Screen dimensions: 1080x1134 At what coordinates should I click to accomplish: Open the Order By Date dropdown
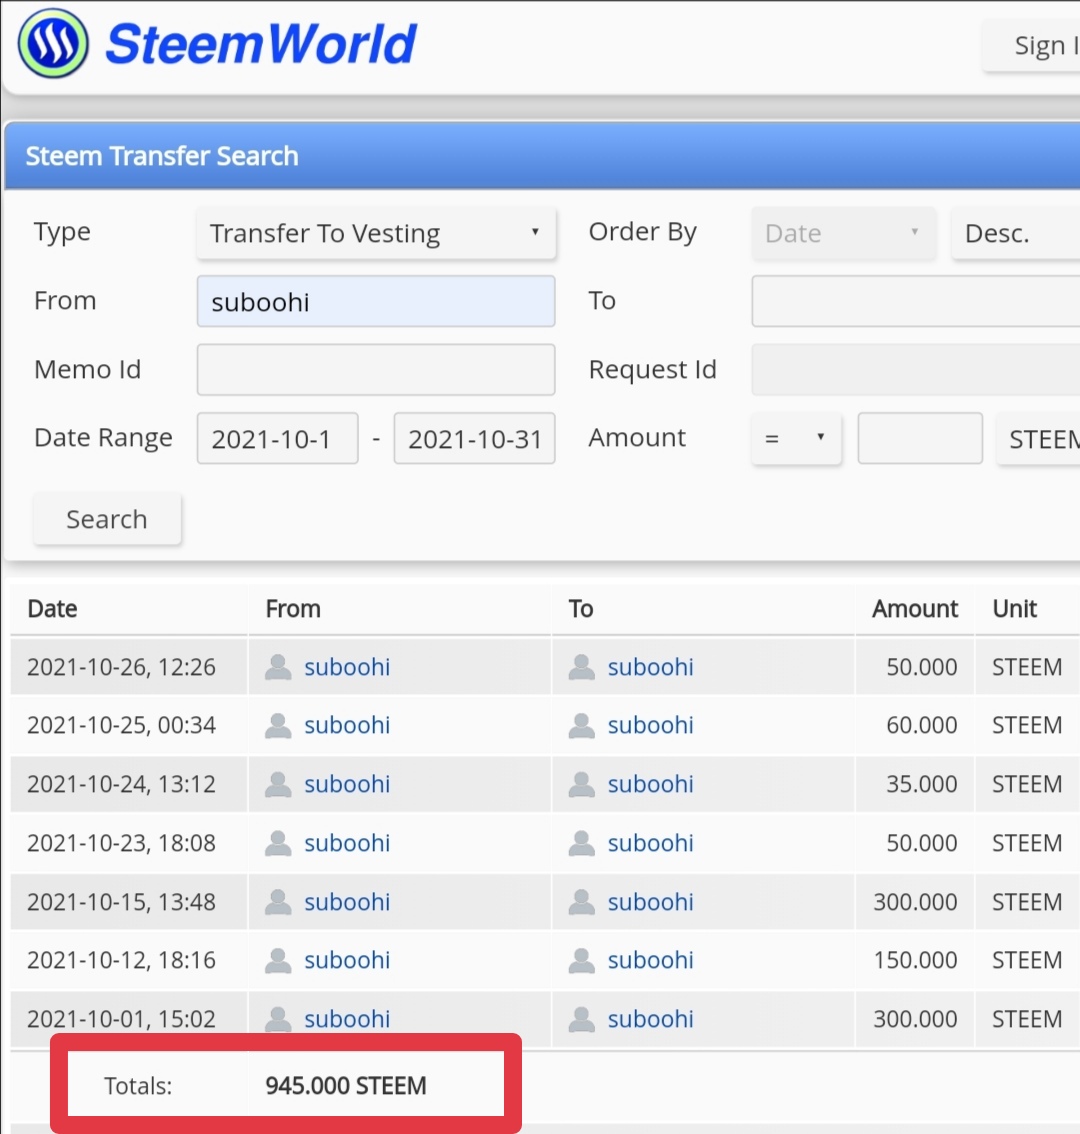843,233
